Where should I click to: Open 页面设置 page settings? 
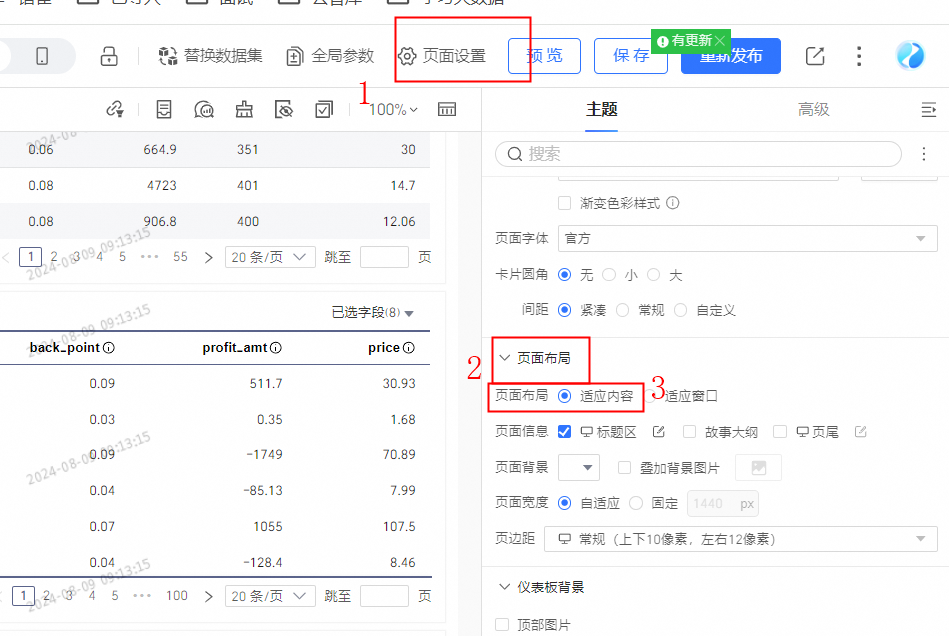coord(442,56)
